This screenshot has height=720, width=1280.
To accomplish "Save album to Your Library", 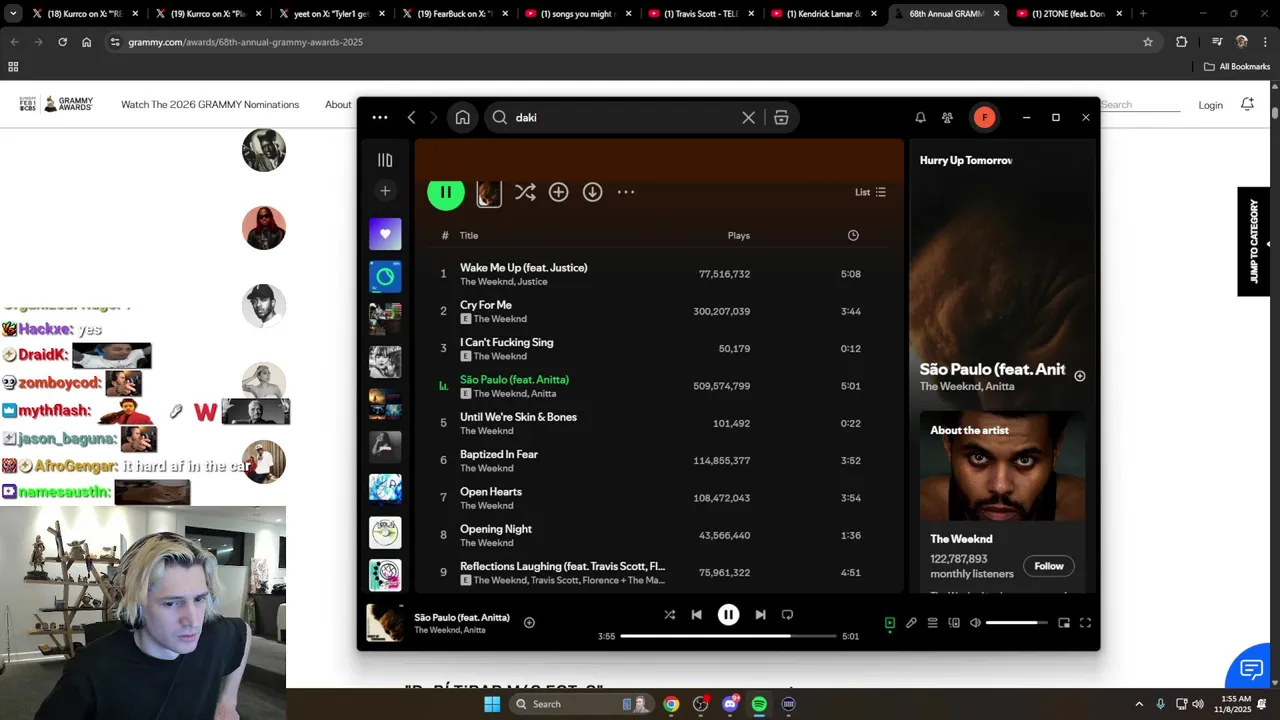I will pos(558,192).
